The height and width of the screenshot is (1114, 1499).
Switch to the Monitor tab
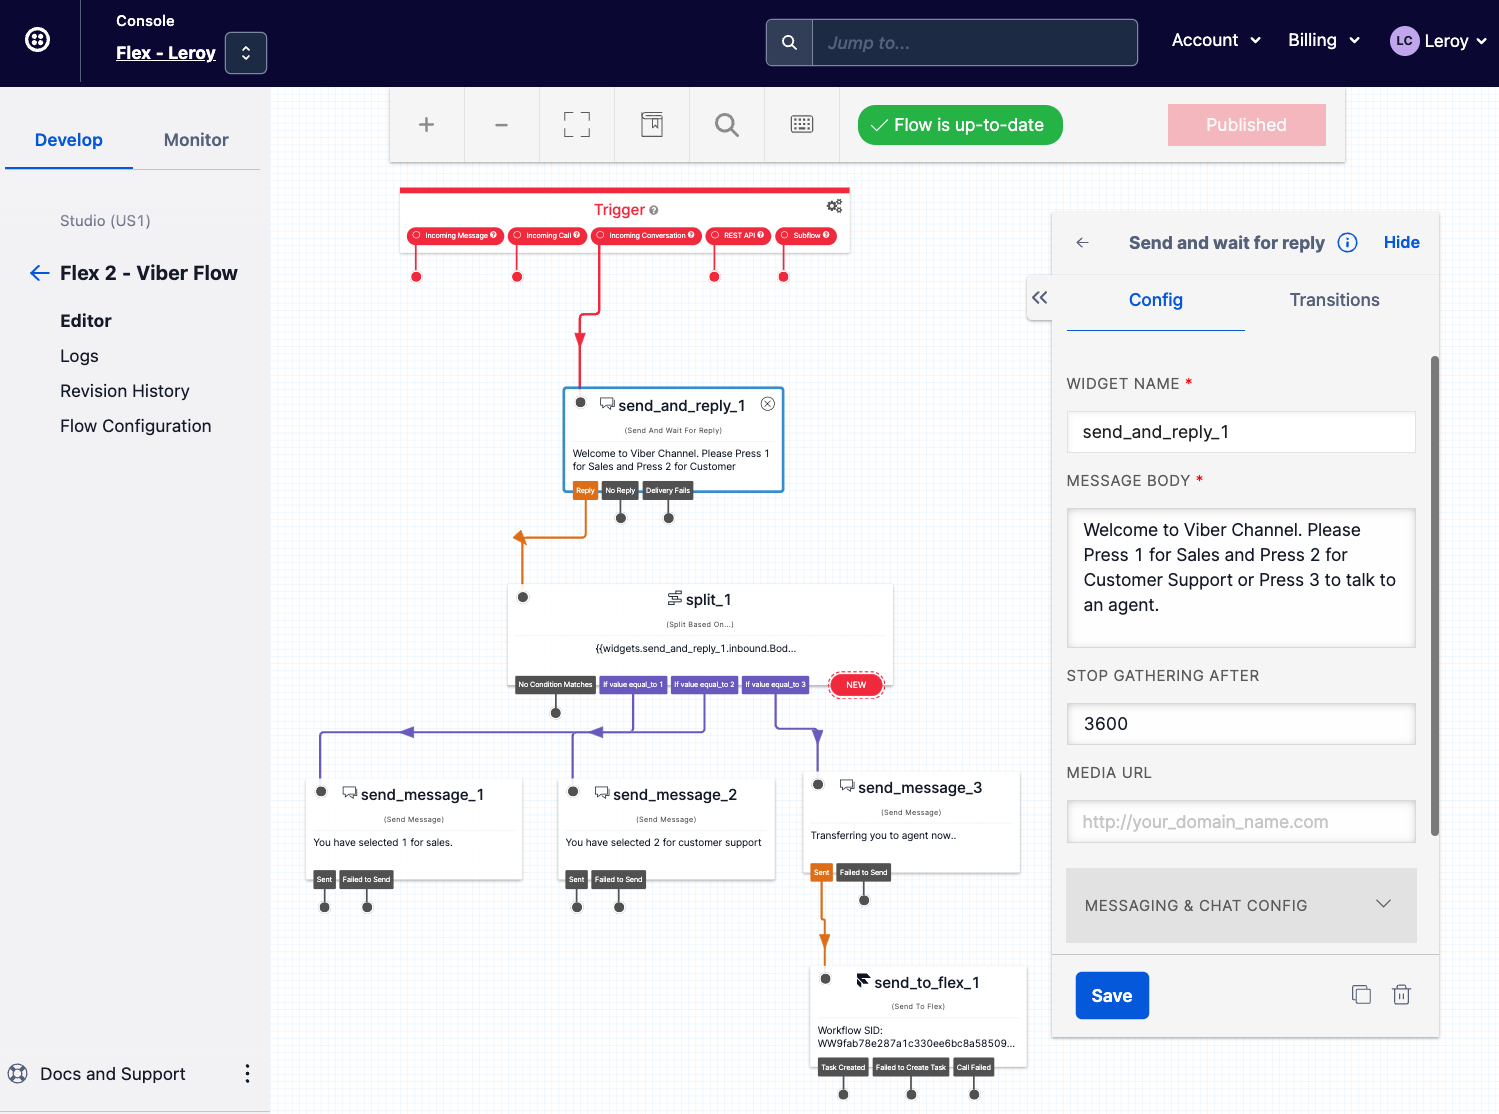tap(196, 140)
